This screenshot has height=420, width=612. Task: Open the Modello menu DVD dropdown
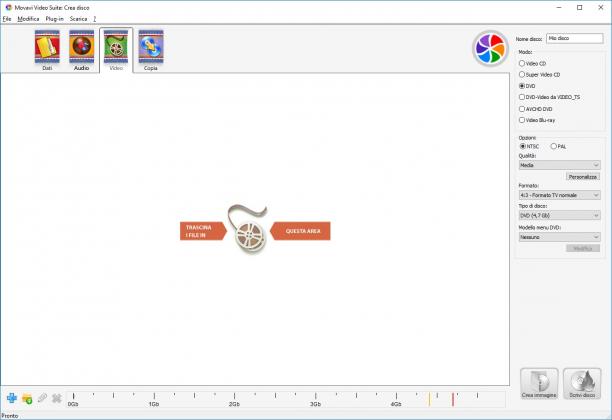point(559,237)
